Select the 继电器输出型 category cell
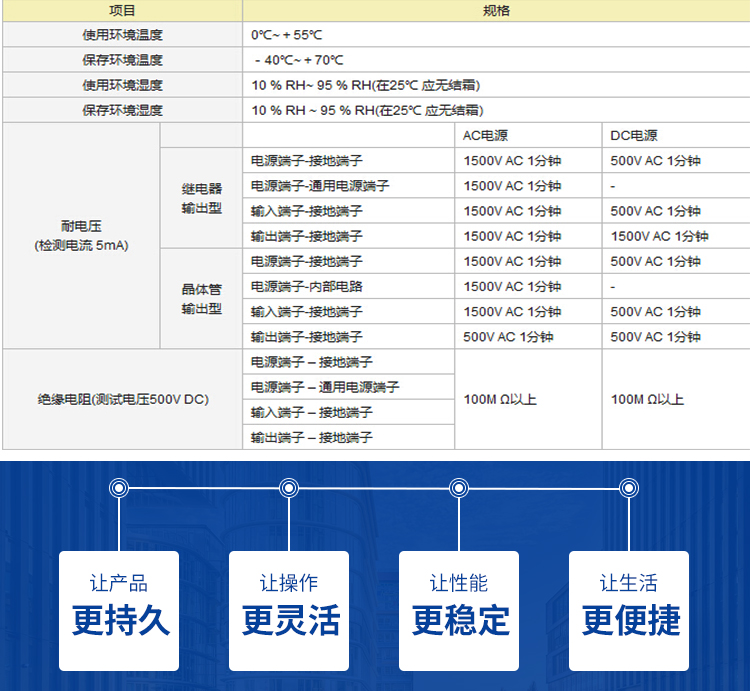The width and height of the screenshot is (750, 691). point(201,198)
